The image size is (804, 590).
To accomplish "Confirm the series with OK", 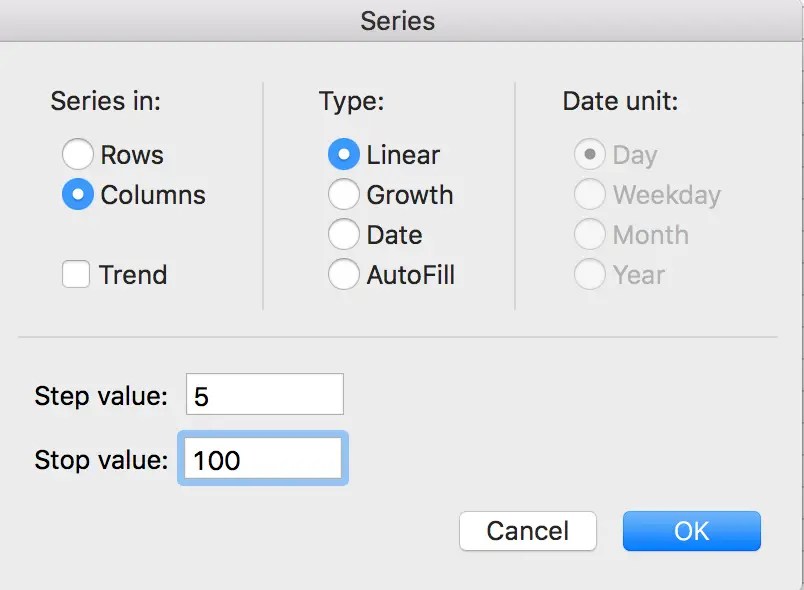I will point(691,531).
